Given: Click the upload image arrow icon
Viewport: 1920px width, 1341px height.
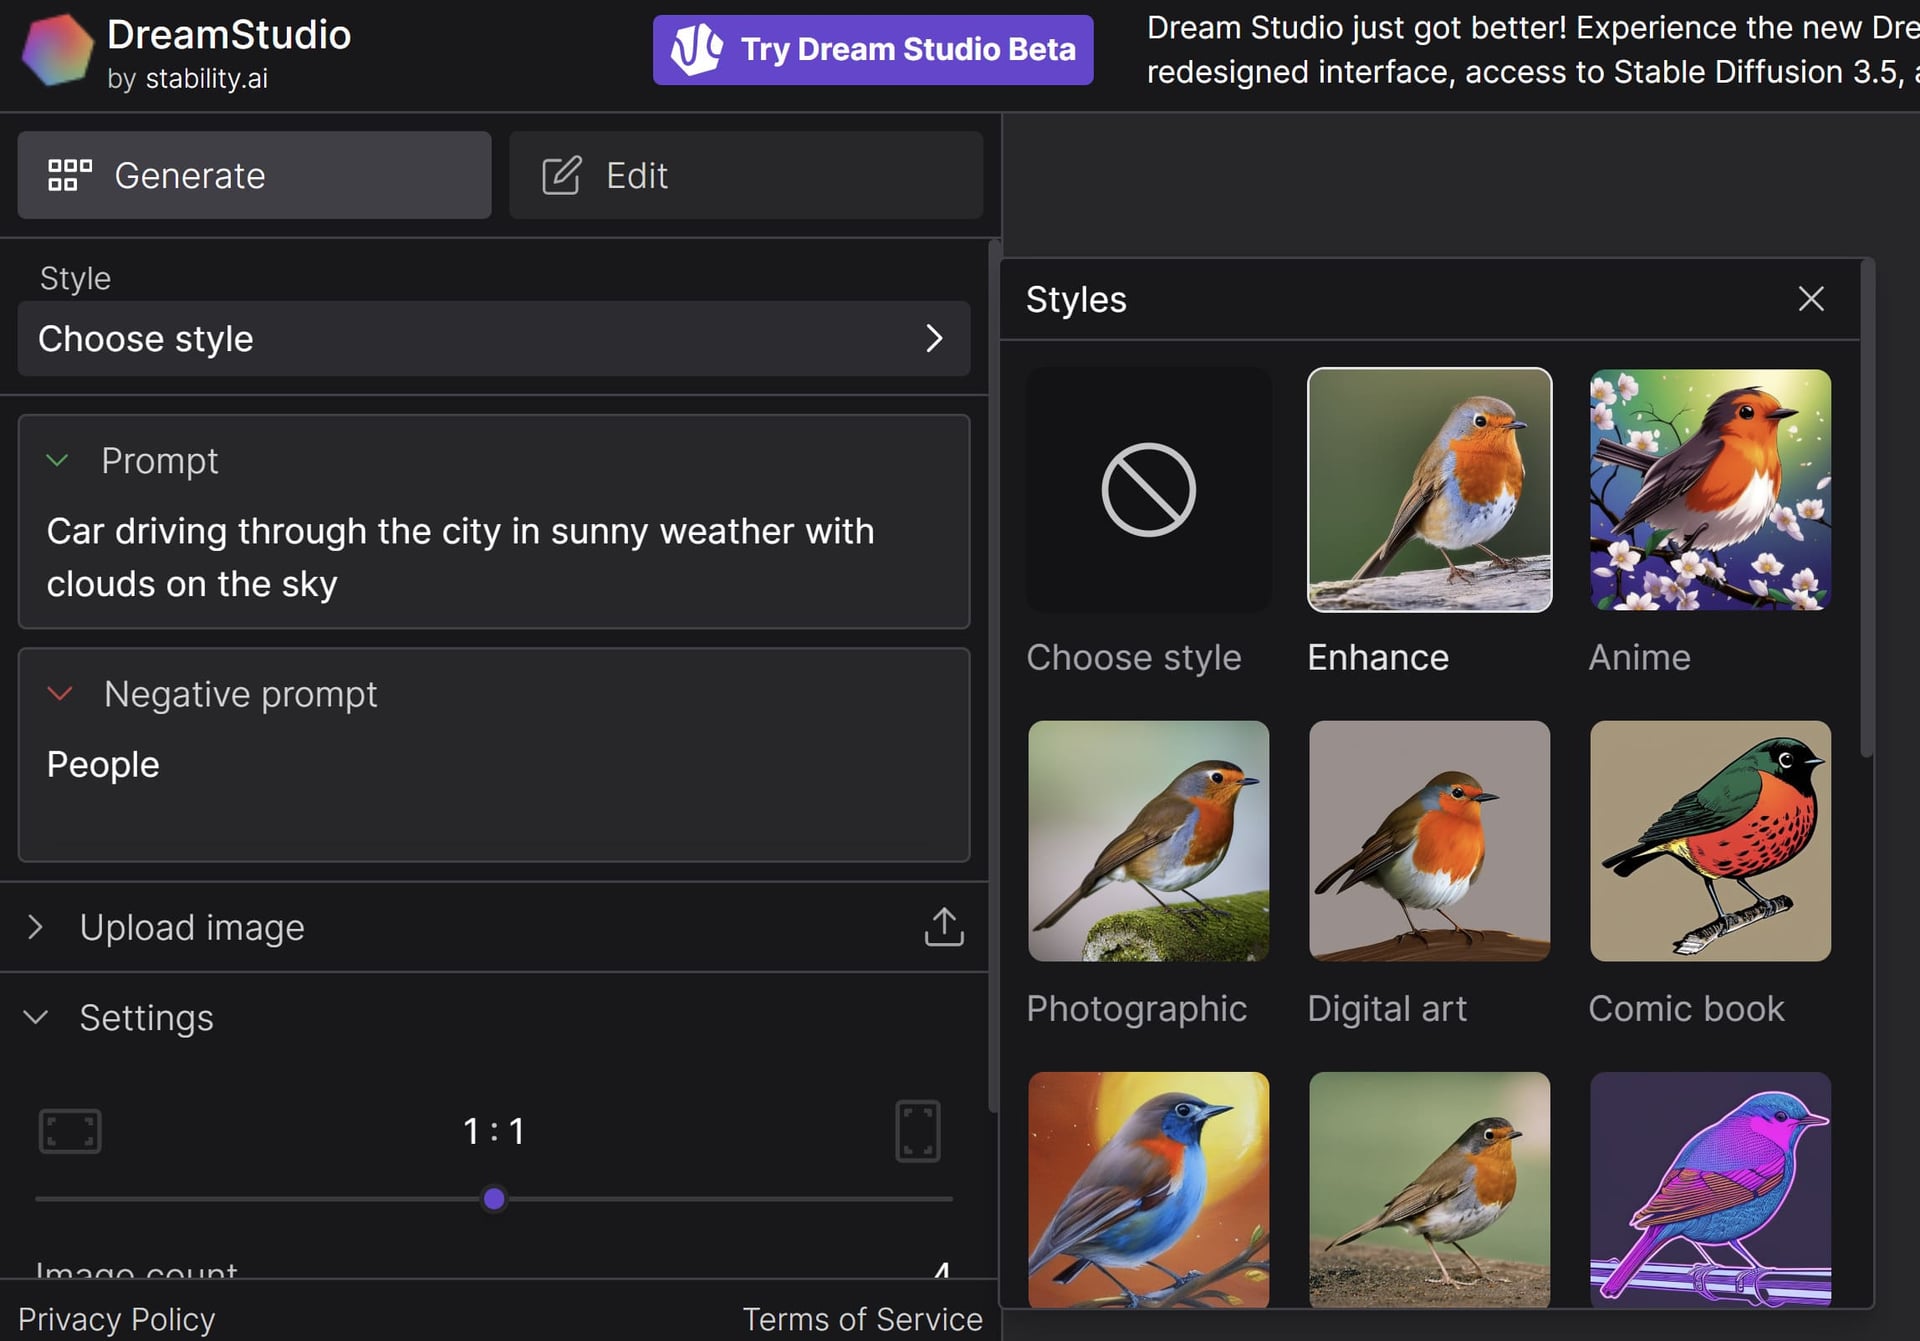Looking at the screenshot, I should 943,927.
